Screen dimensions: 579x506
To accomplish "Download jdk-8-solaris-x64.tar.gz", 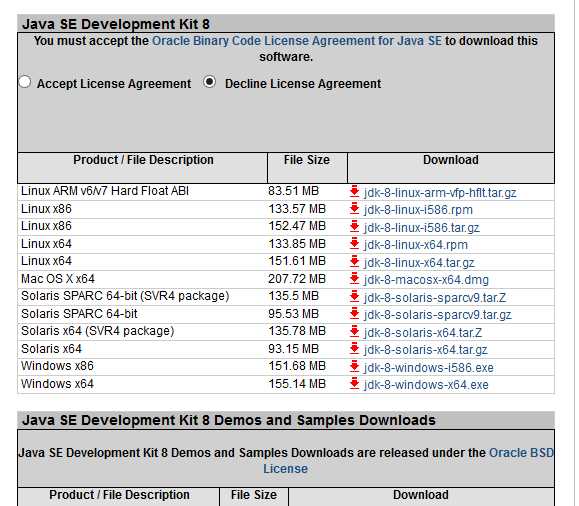I will 425,349.
